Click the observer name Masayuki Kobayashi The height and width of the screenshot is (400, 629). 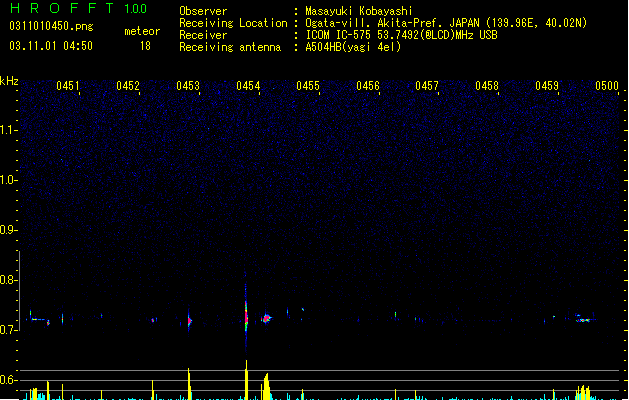[359, 11]
